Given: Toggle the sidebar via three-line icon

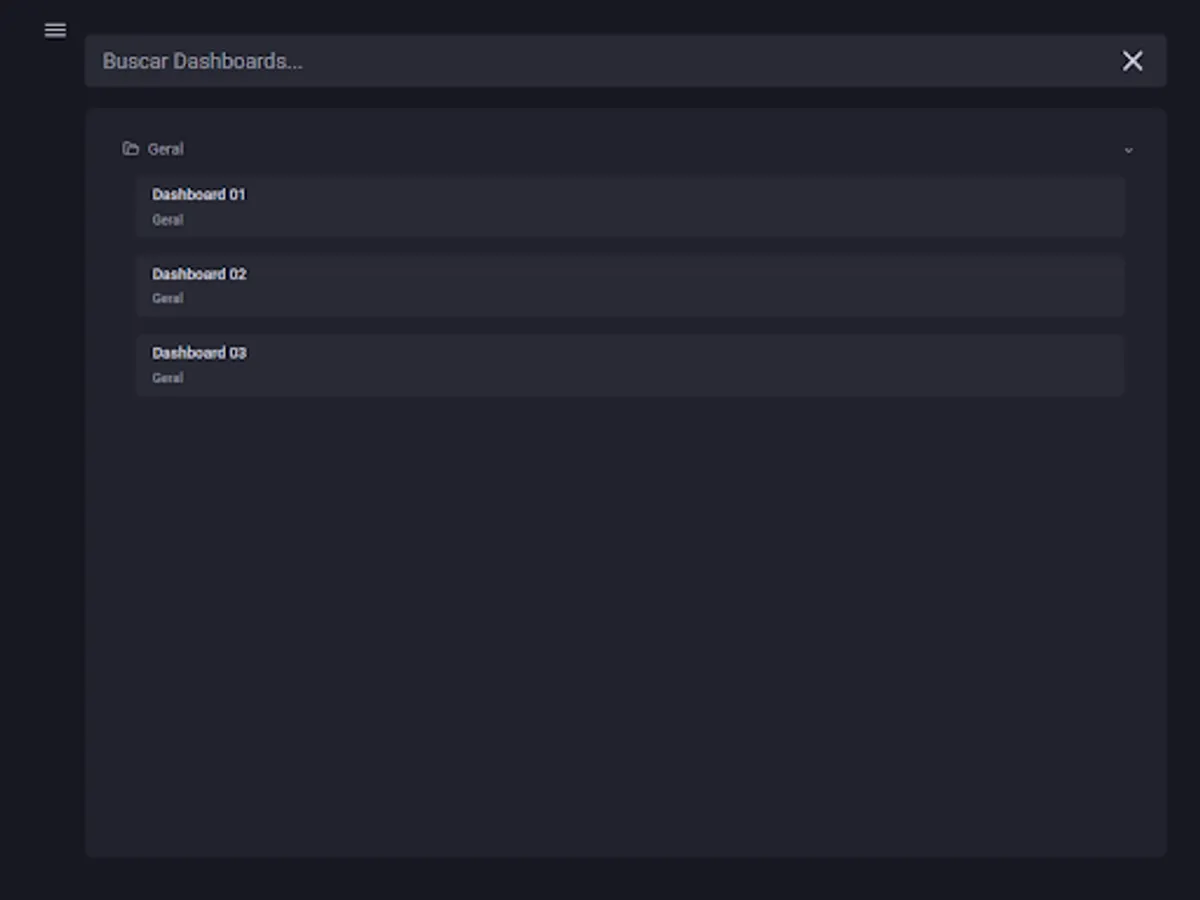Looking at the screenshot, I should [55, 30].
